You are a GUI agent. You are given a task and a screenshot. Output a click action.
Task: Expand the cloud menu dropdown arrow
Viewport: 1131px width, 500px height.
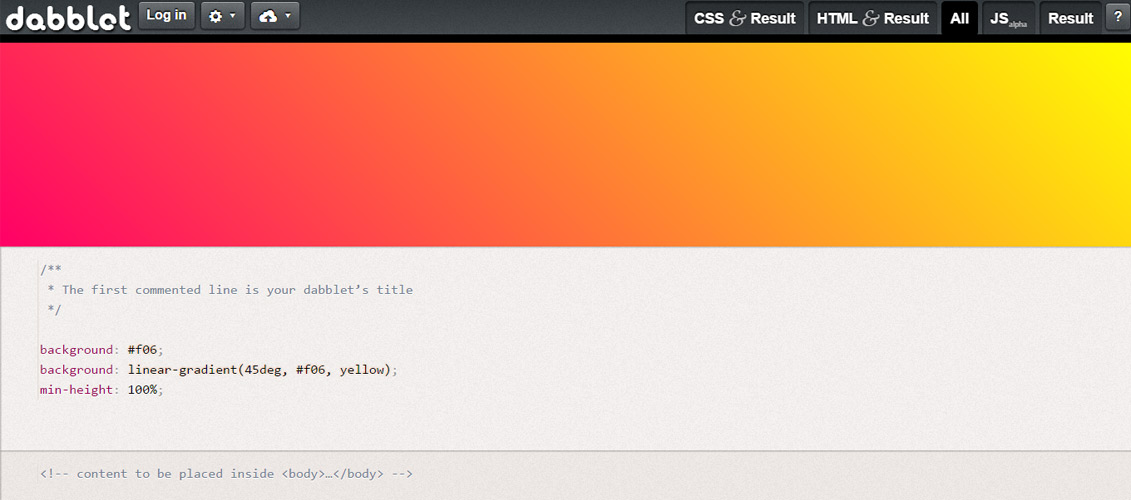pyautogui.click(x=288, y=16)
